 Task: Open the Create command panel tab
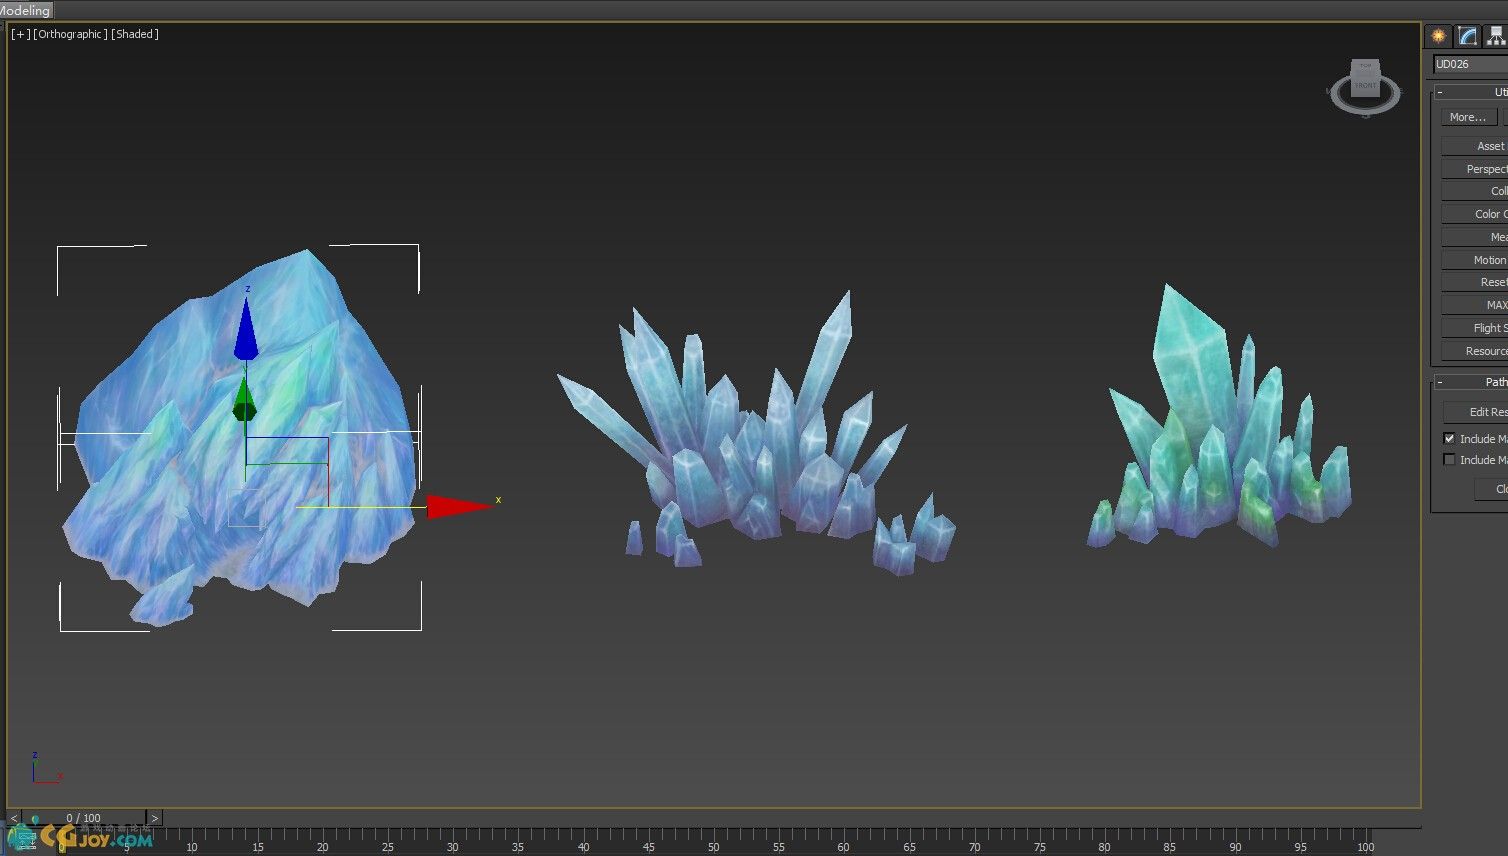pyautogui.click(x=1438, y=36)
